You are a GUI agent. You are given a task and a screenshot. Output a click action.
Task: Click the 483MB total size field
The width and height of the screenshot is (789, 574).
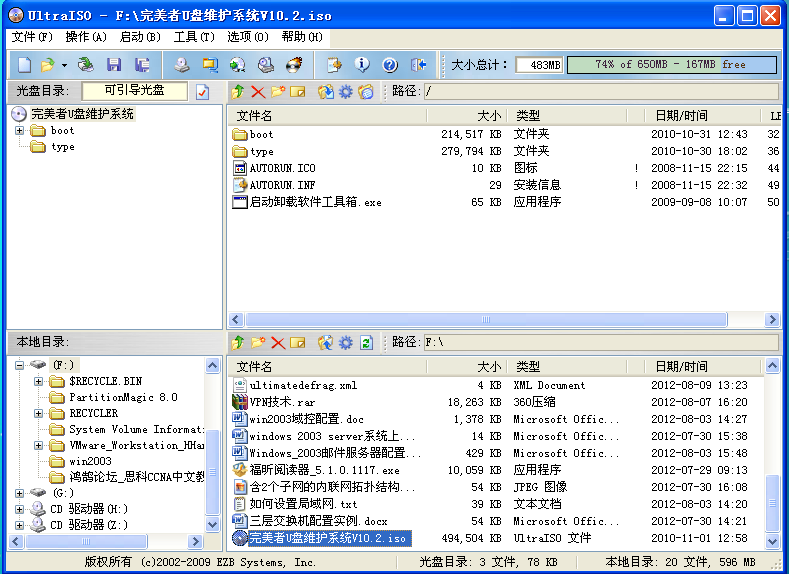(x=539, y=65)
